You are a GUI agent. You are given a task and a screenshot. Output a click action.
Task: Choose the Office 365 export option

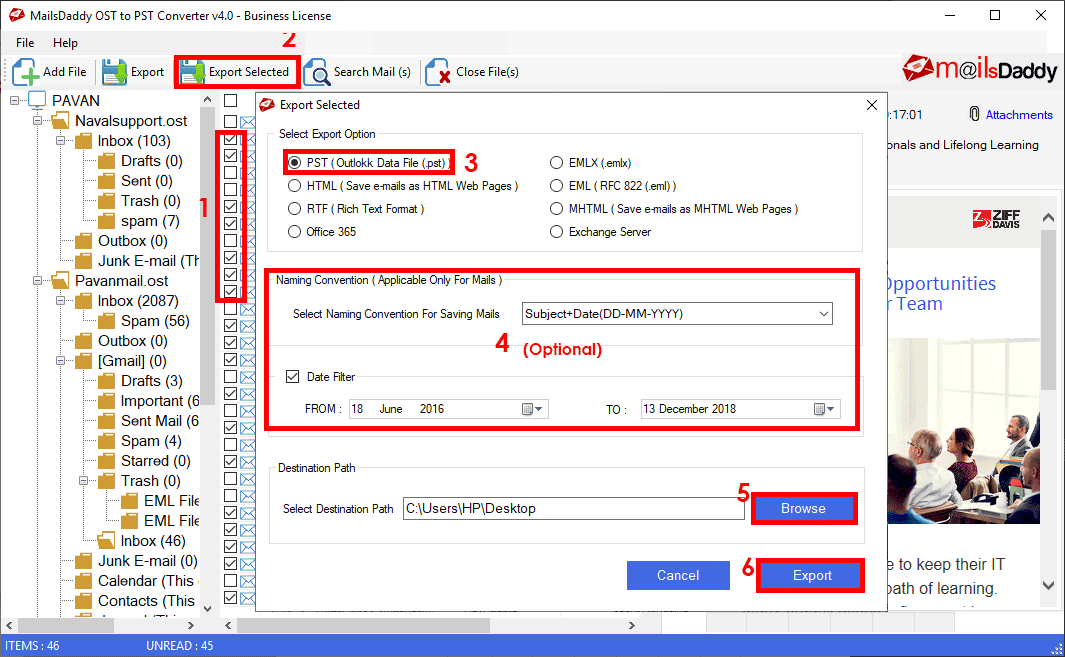coord(295,232)
